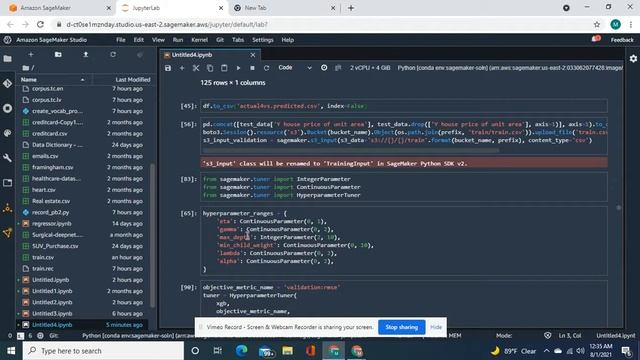This screenshot has width=640, height=360.
Task: Copy selected cells in notebook toolbar
Action: coord(210,68)
